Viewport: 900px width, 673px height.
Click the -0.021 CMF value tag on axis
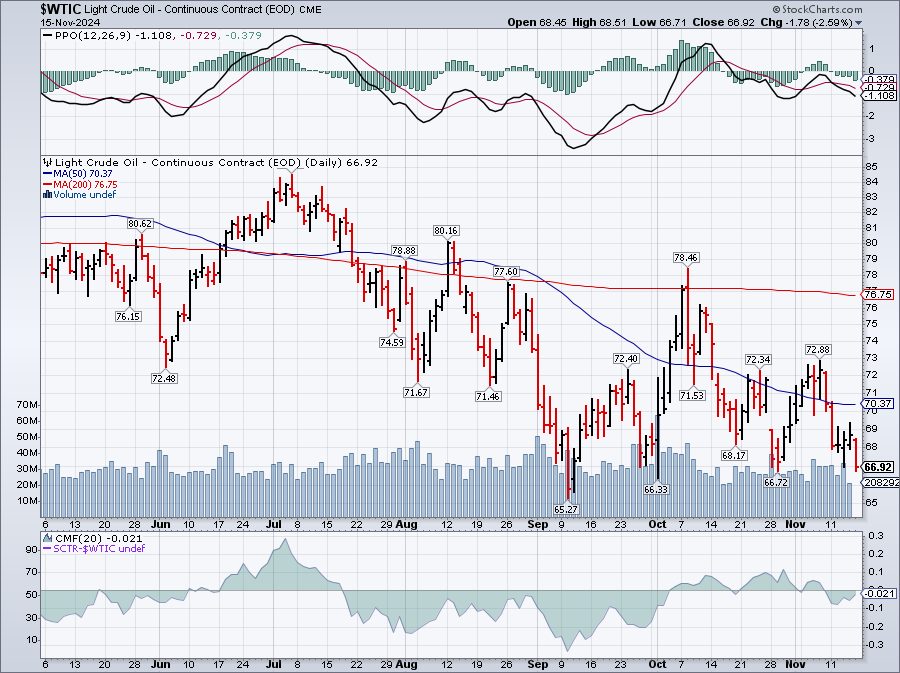[x=877, y=594]
